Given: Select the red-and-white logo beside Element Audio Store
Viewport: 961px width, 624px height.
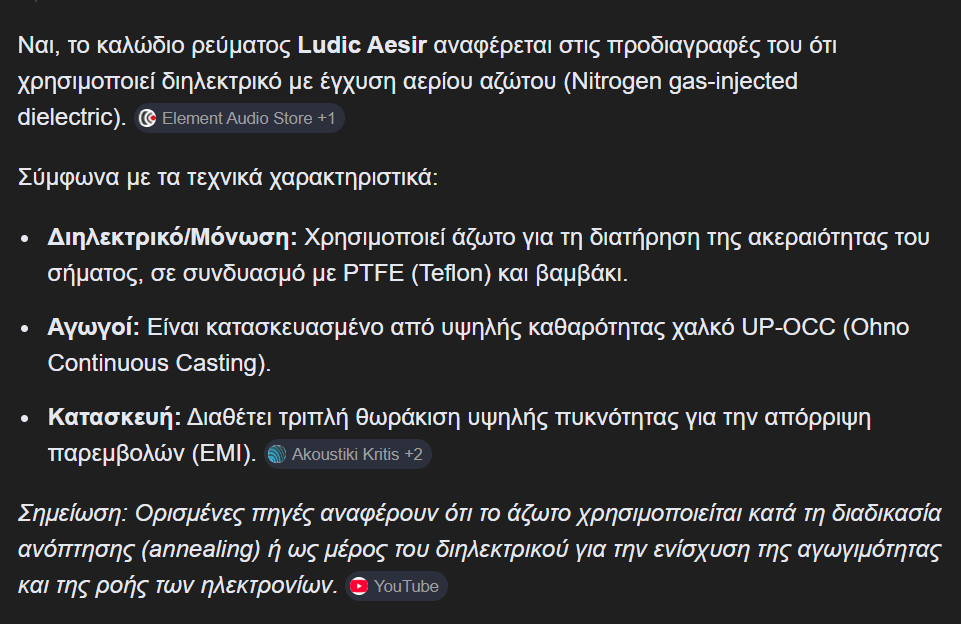Looking at the screenshot, I should (148, 118).
